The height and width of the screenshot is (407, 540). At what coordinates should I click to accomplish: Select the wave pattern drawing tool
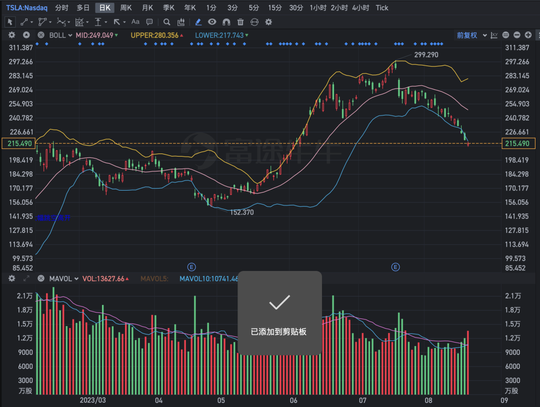point(61,22)
